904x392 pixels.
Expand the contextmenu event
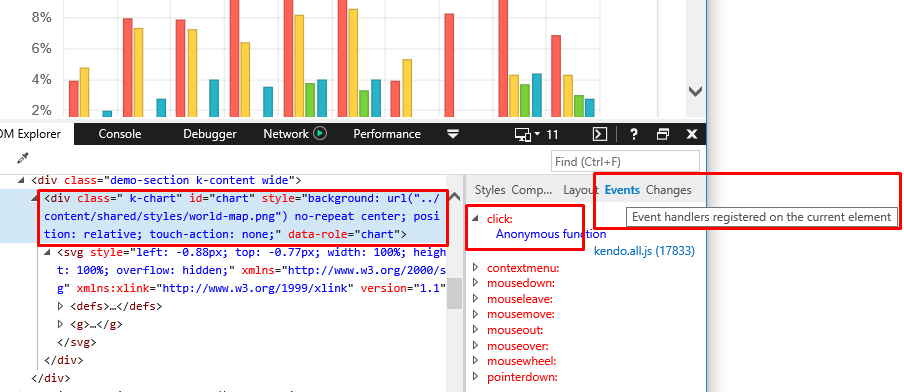[x=476, y=267]
